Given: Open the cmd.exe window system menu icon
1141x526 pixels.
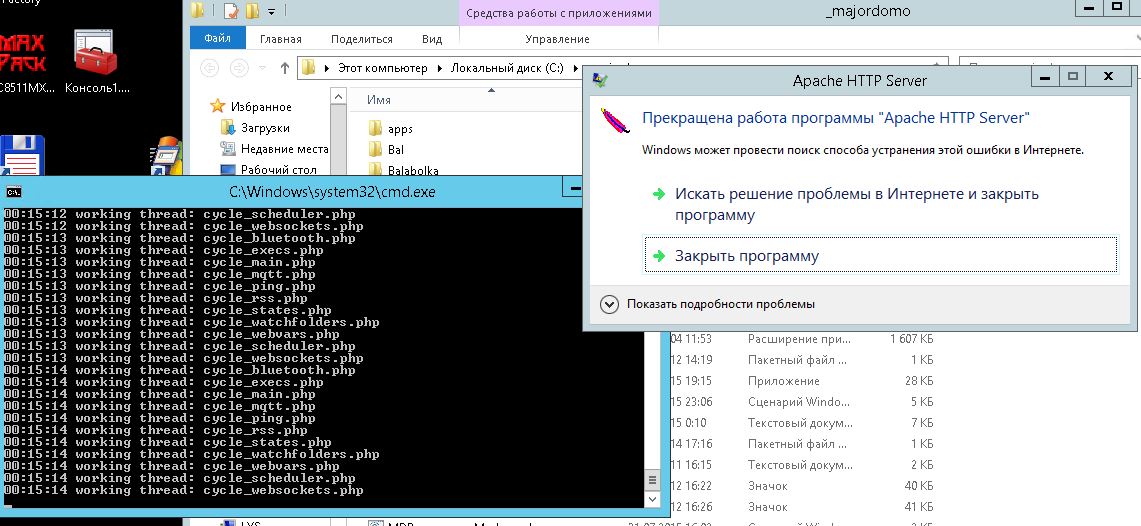Looking at the screenshot, I should (x=14, y=191).
